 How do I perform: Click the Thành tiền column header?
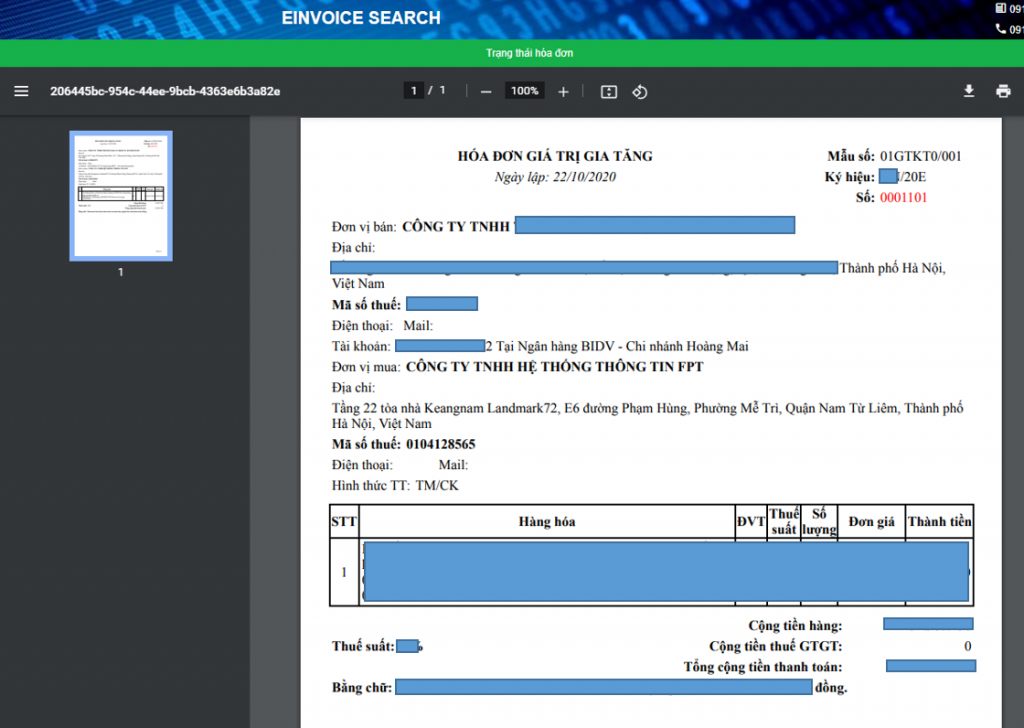point(939,522)
